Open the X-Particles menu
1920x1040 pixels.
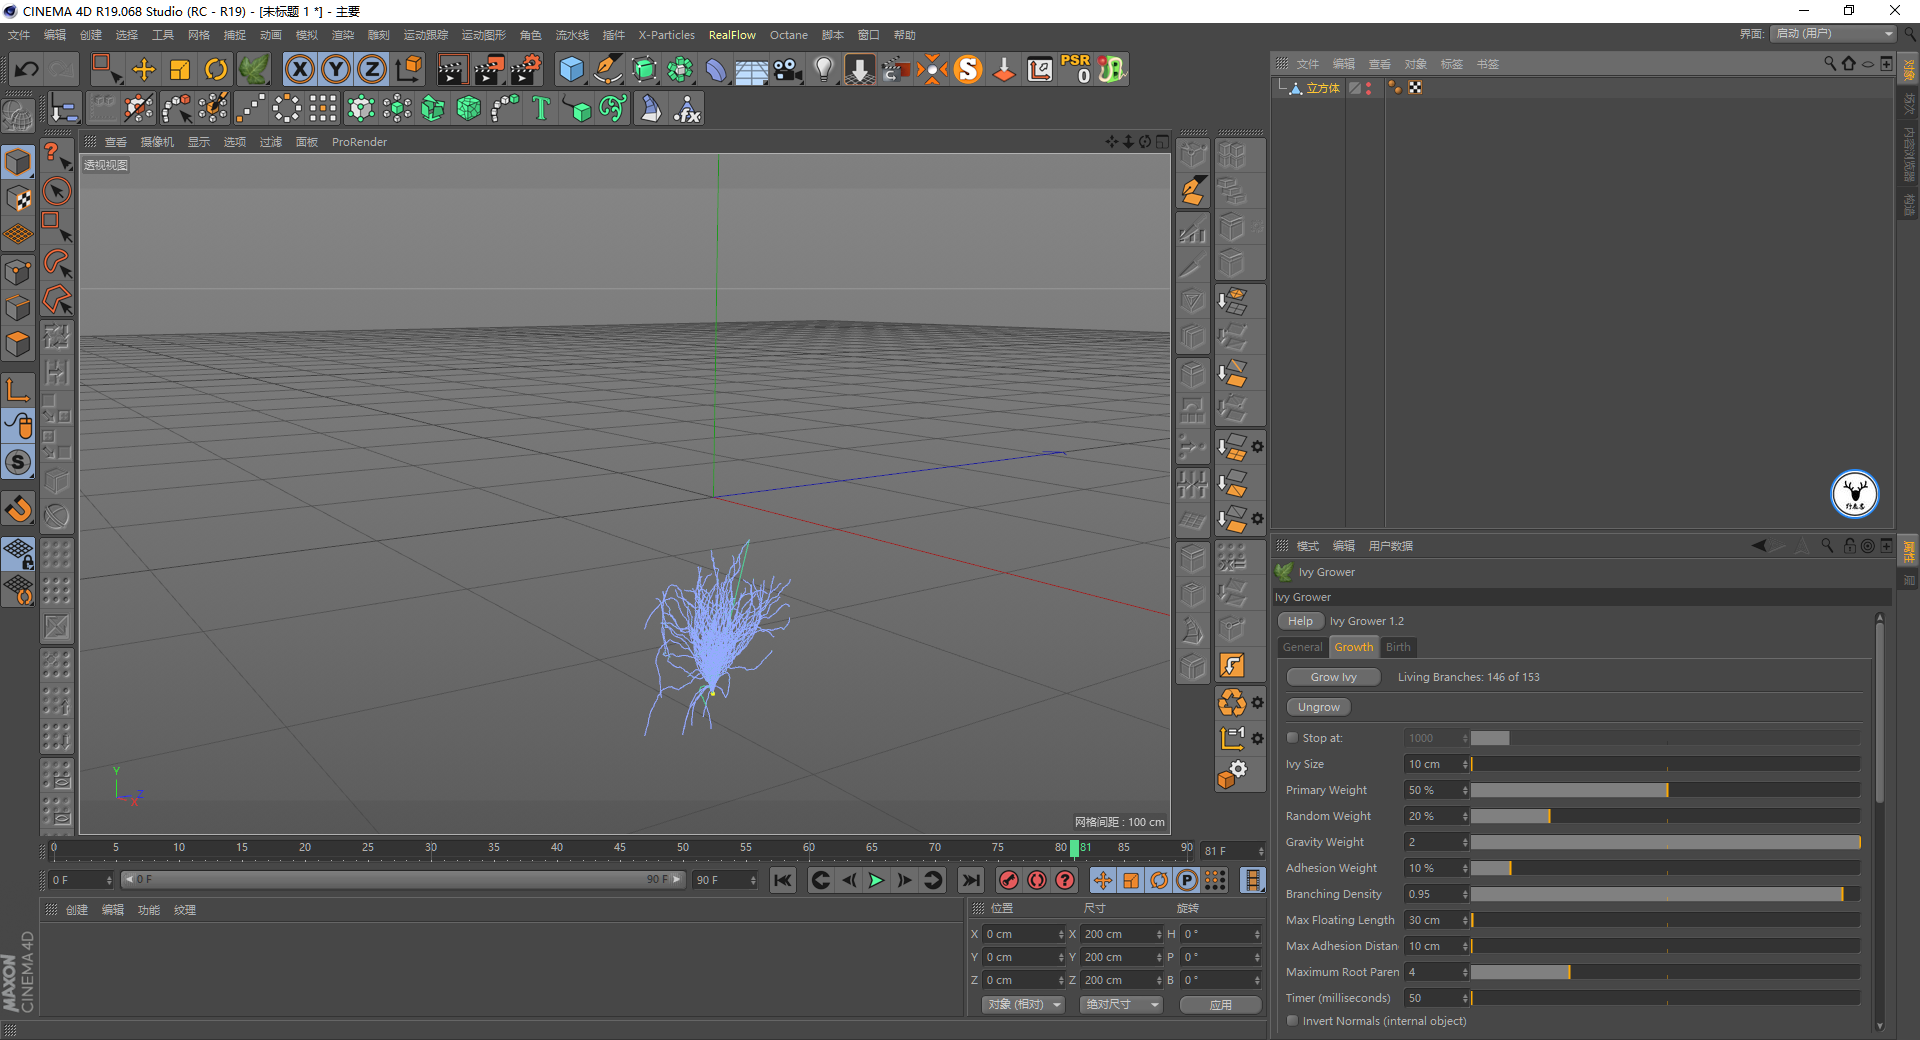[x=666, y=35]
